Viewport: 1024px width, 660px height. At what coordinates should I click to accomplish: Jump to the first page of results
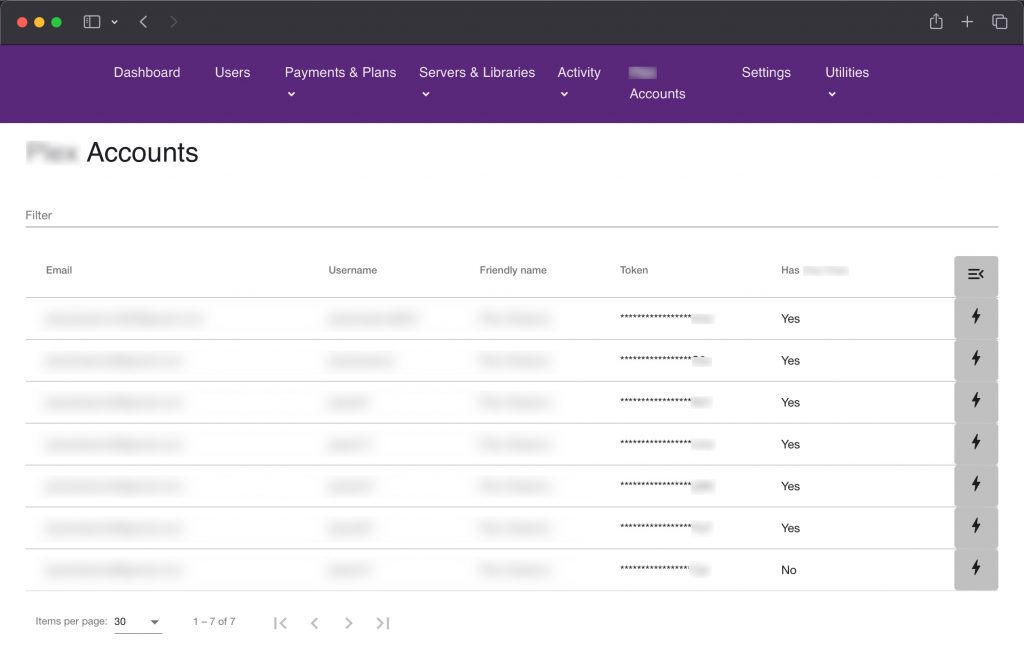[x=280, y=623]
